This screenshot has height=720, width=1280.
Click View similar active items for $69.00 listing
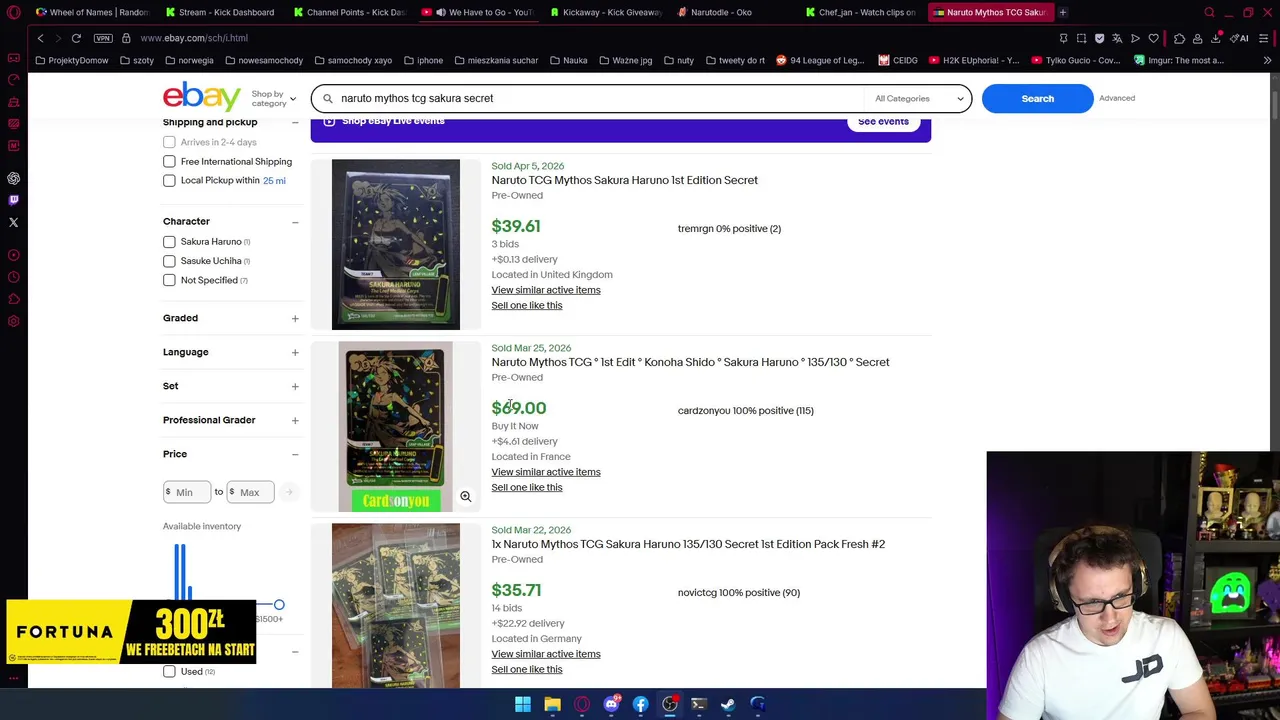(x=546, y=472)
